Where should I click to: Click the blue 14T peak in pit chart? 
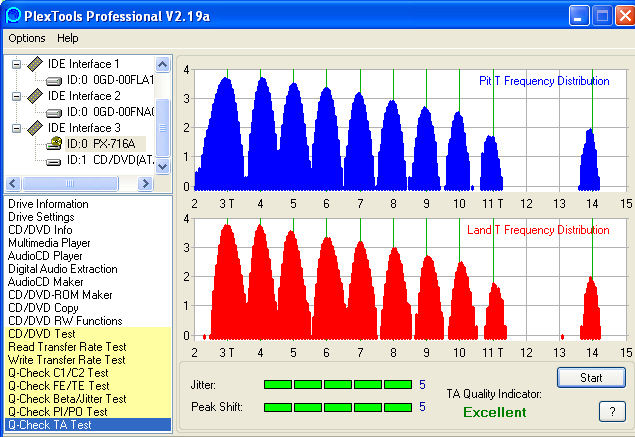tap(590, 160)
